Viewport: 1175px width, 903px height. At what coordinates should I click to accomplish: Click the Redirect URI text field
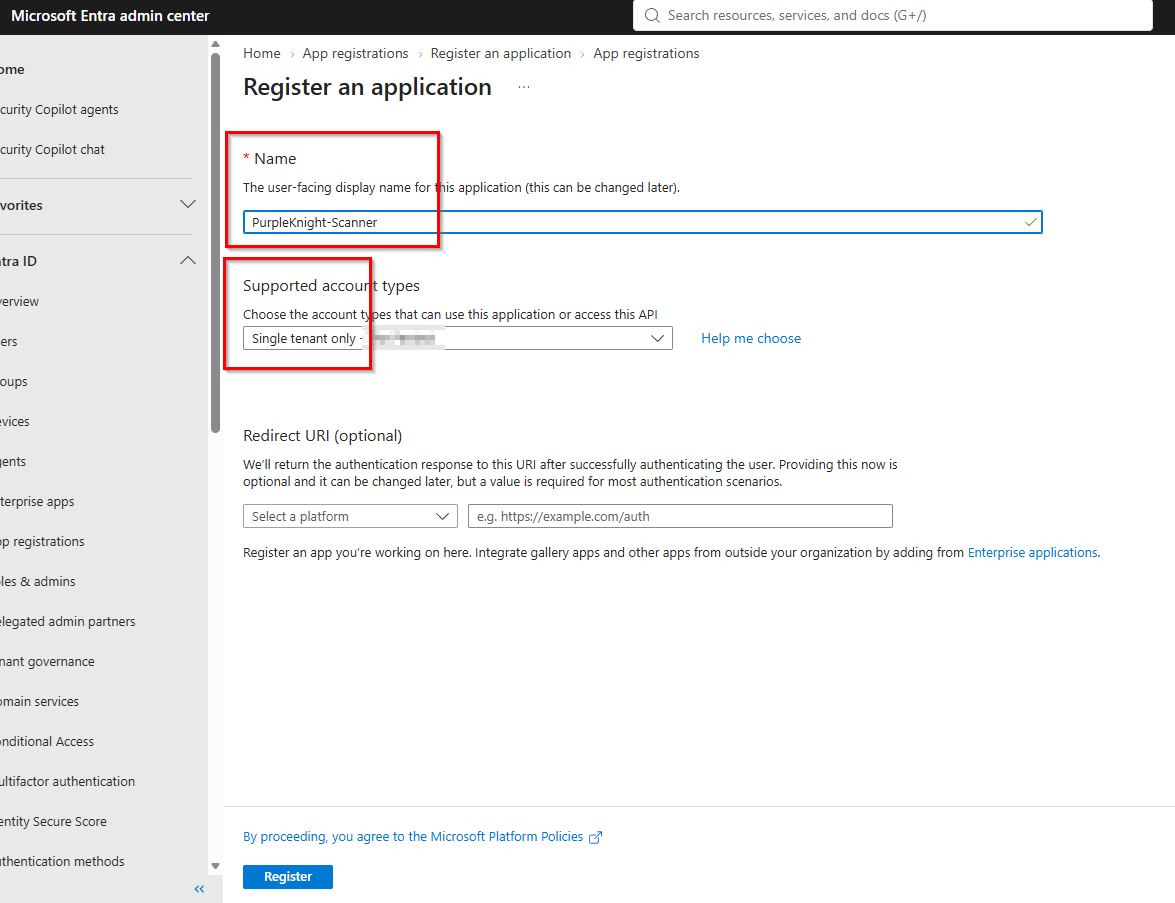(680, 516)
